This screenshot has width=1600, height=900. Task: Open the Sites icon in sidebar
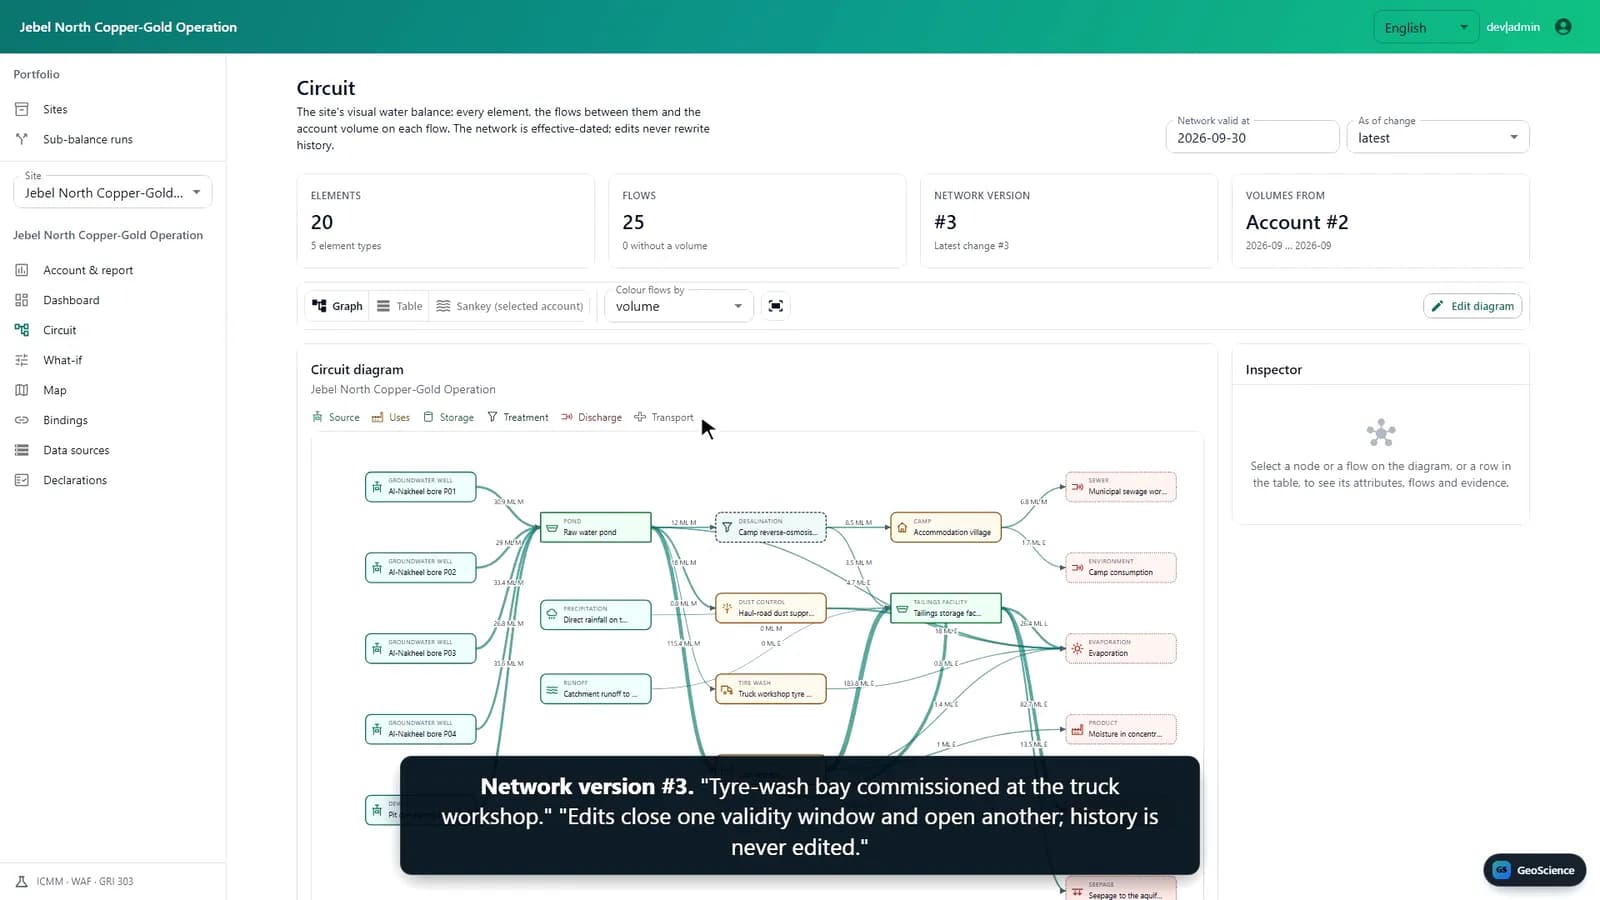click(22, 109)
